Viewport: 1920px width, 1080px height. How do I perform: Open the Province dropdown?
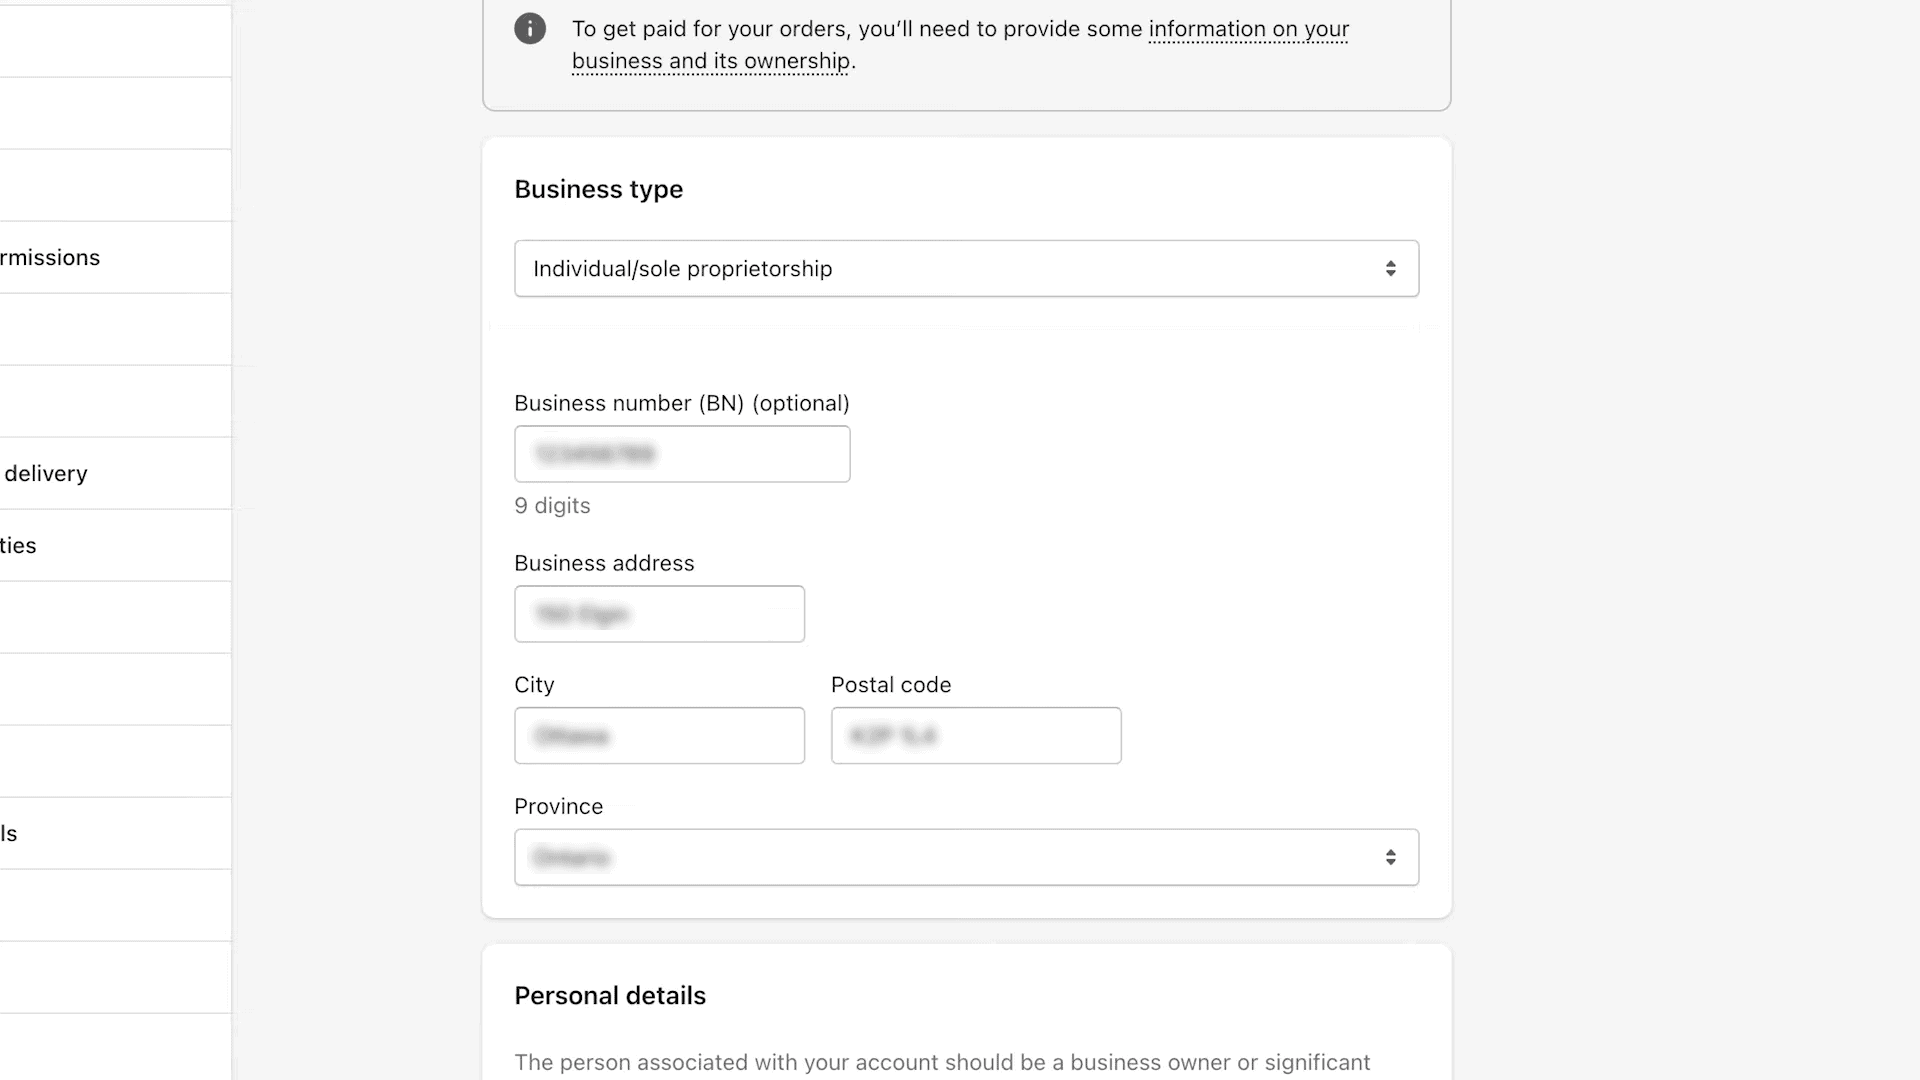[x=966, y=857]
